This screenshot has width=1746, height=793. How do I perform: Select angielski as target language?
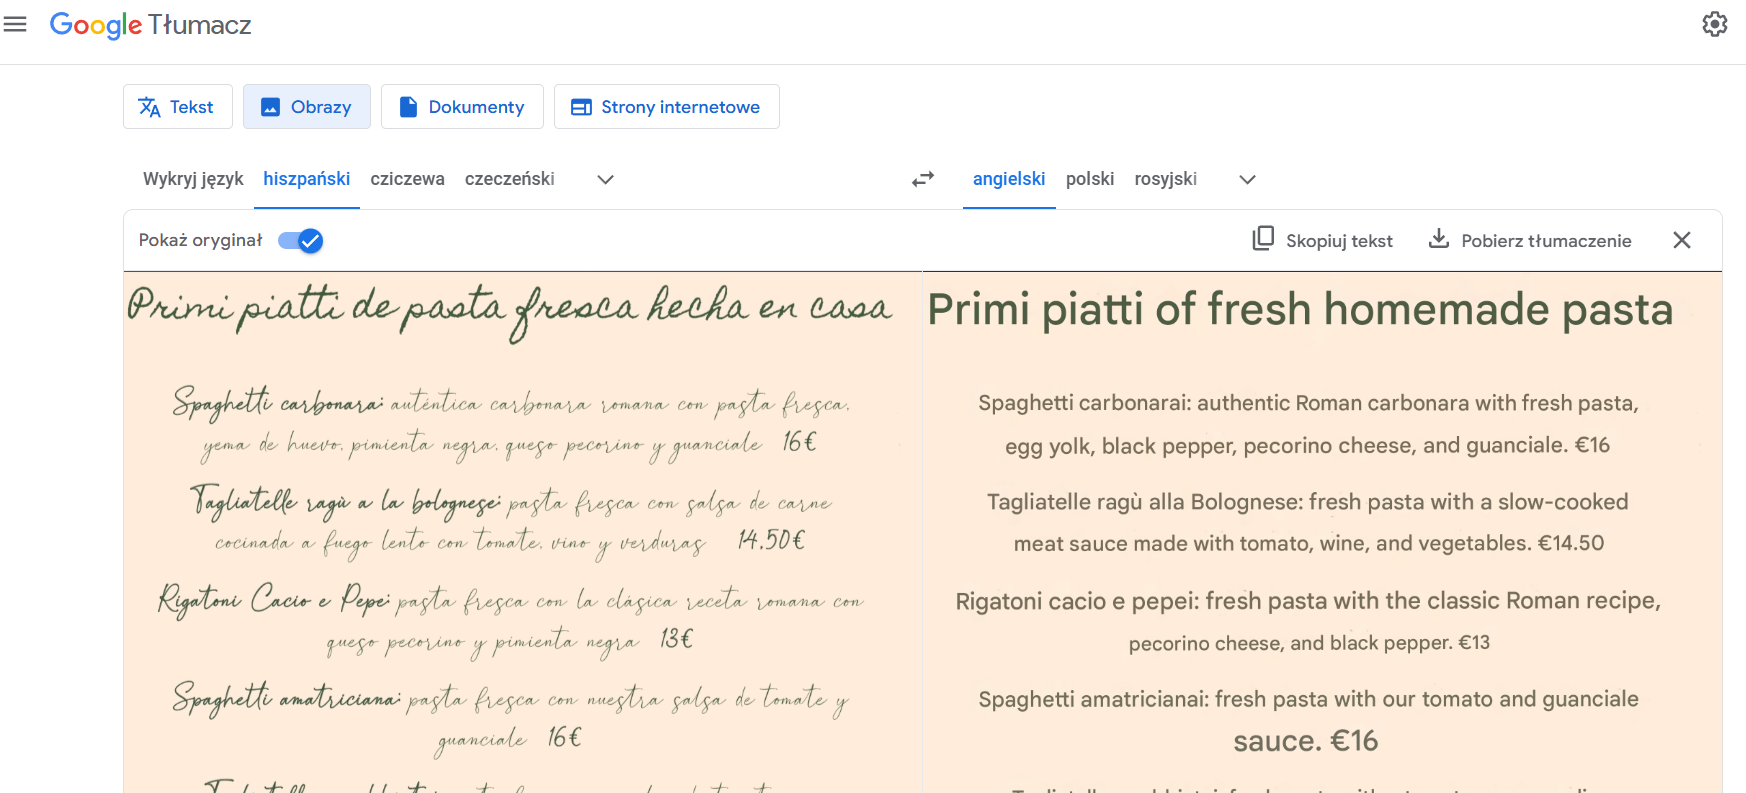click(1009, 179)
